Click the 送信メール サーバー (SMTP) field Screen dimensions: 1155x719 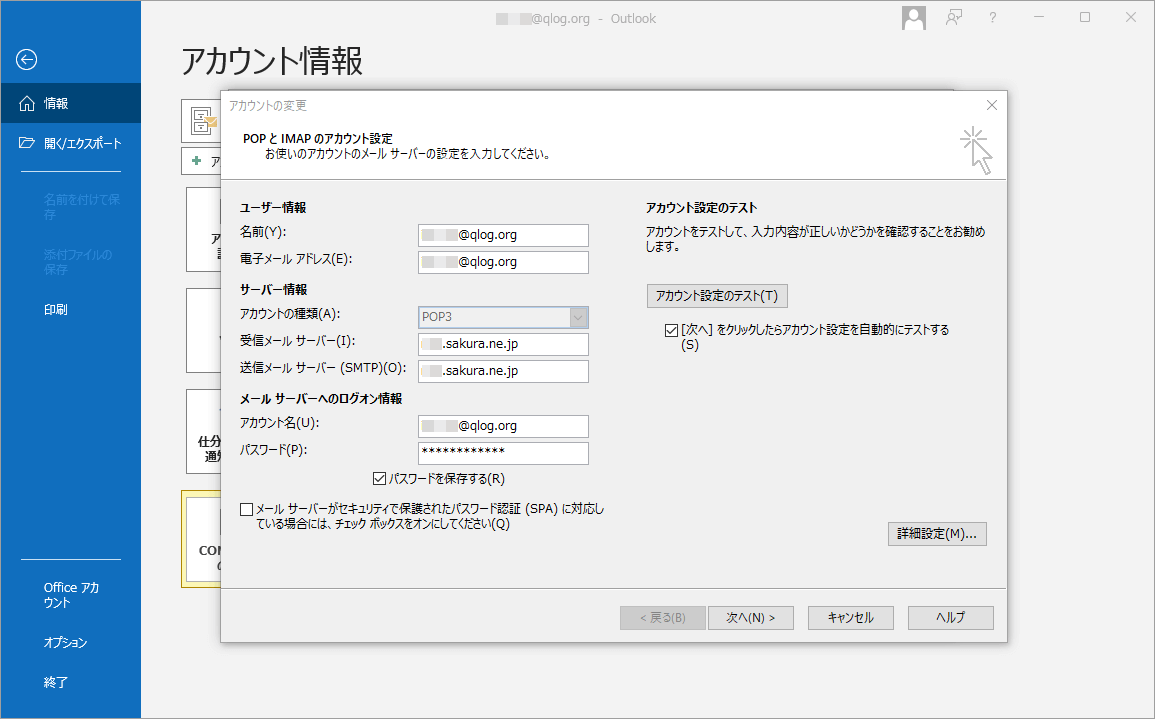(x=503, y=371)
